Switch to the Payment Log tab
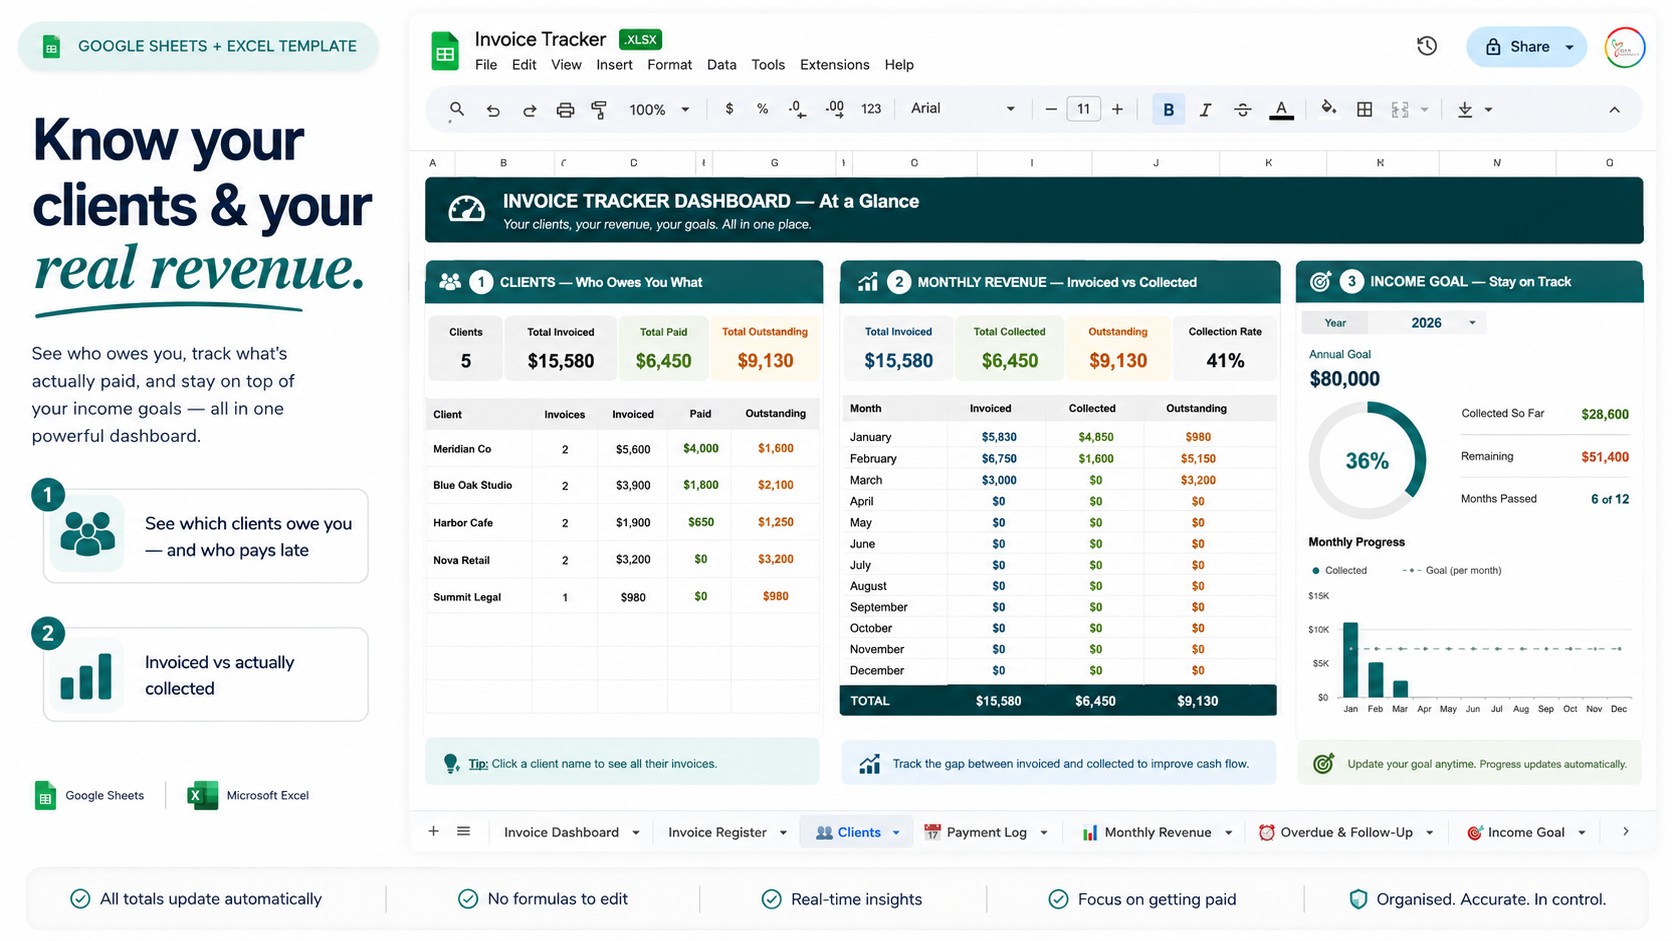This screenshot has height=941, width=1672. click(x=986, y=832)
